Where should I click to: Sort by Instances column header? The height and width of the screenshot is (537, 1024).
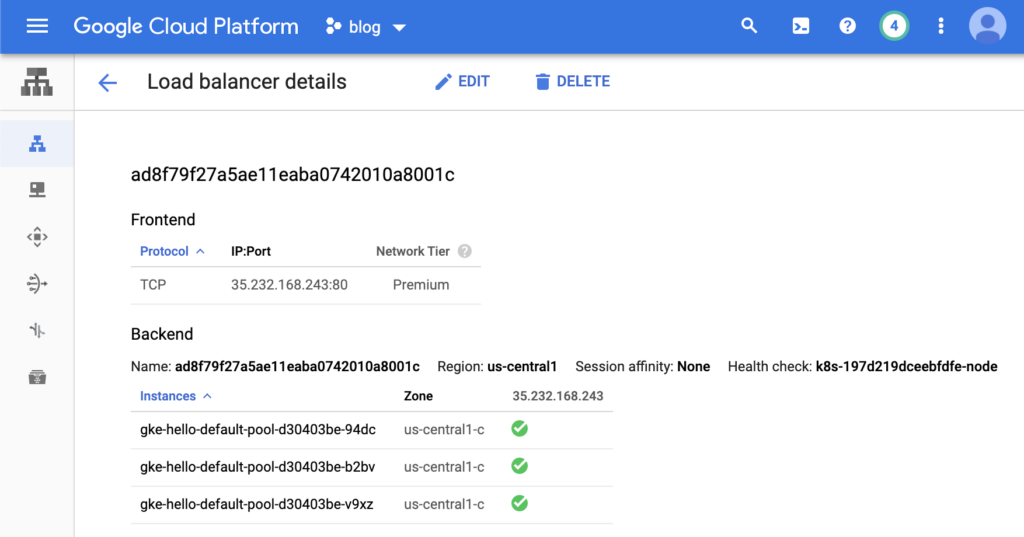[x=176, y=396]
